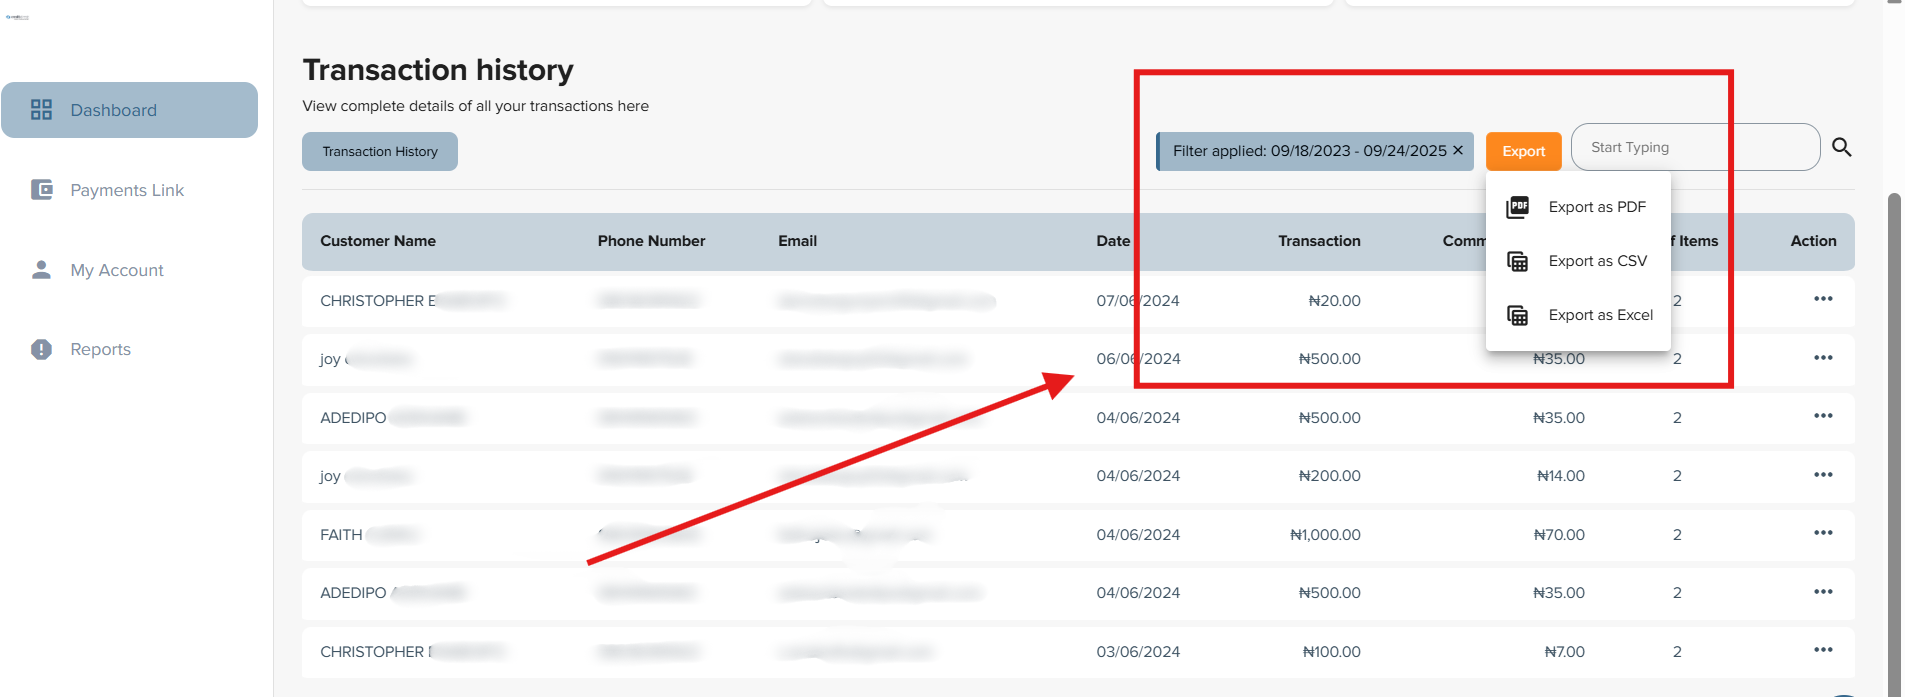The width and height of the screenshot is (1905, 697).
Task: Open actions menu for FAITH row
Action: click(x=1823, y=533)
